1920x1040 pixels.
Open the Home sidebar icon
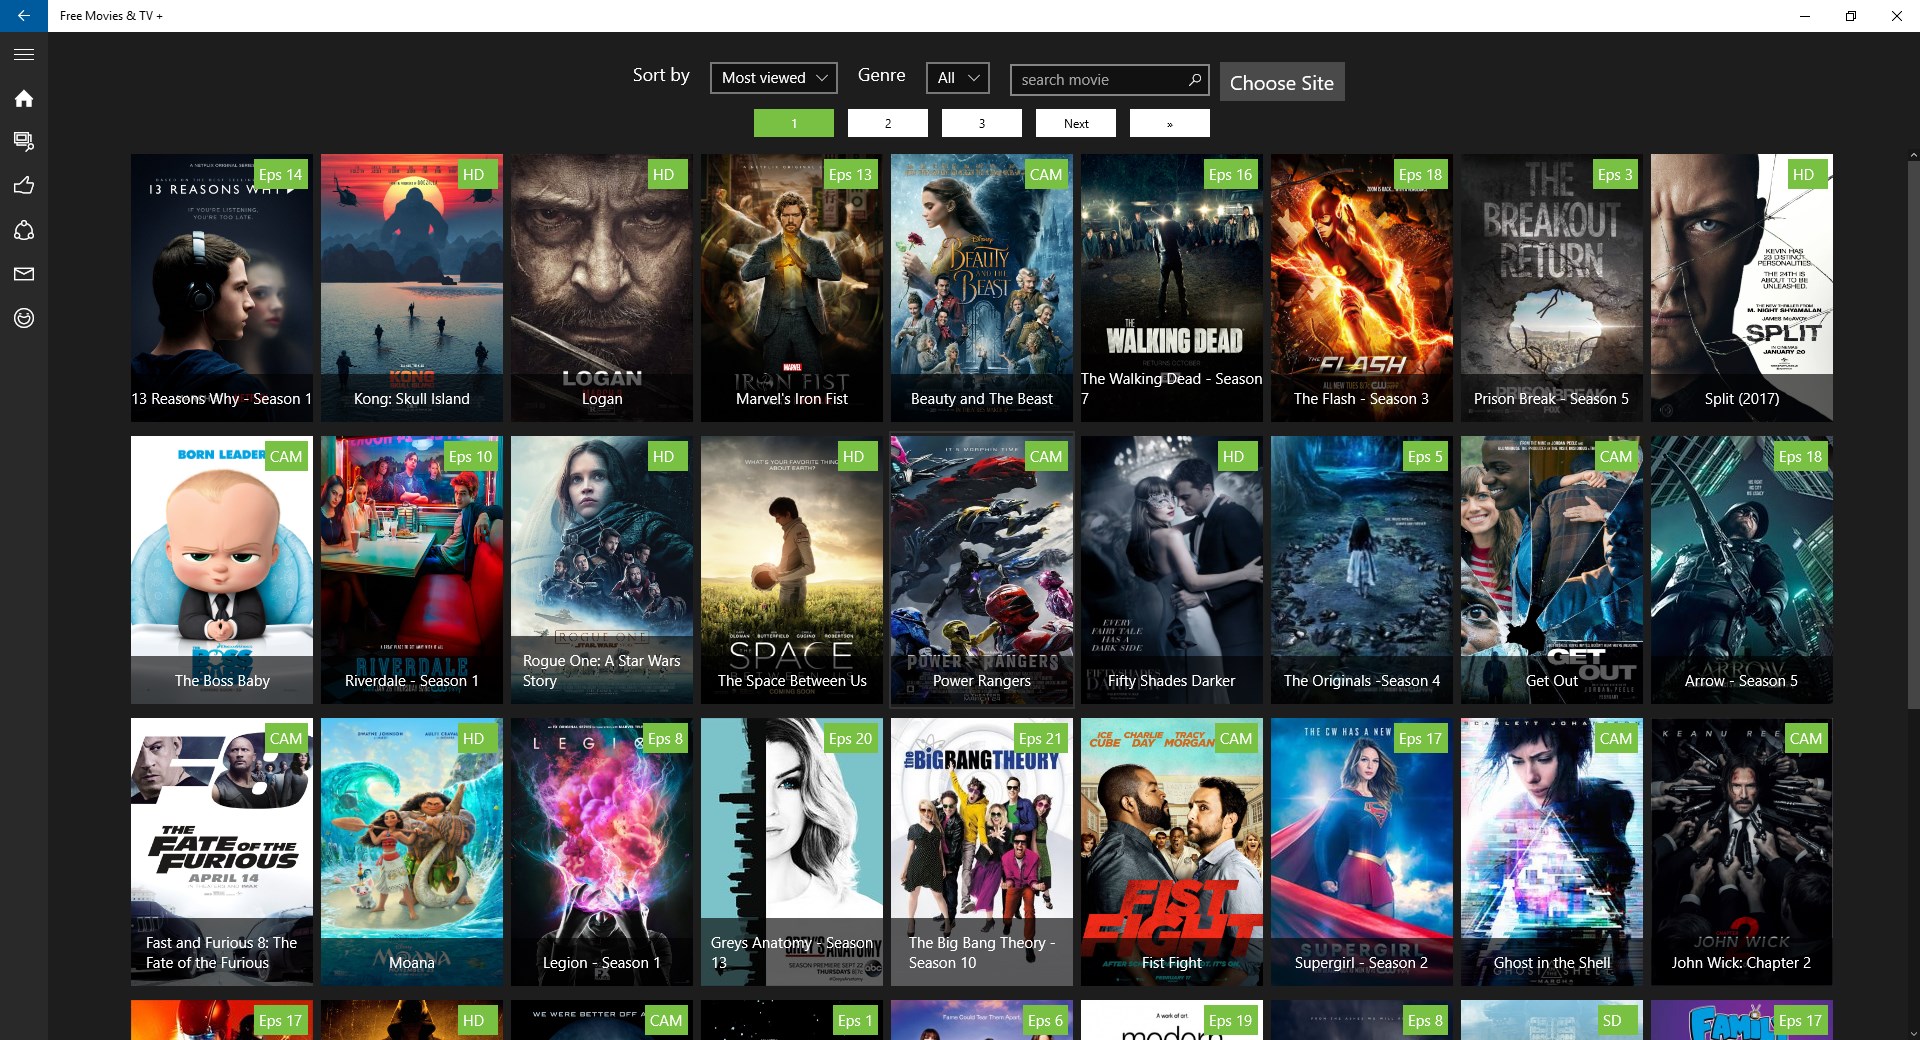(x=22, y=98)
